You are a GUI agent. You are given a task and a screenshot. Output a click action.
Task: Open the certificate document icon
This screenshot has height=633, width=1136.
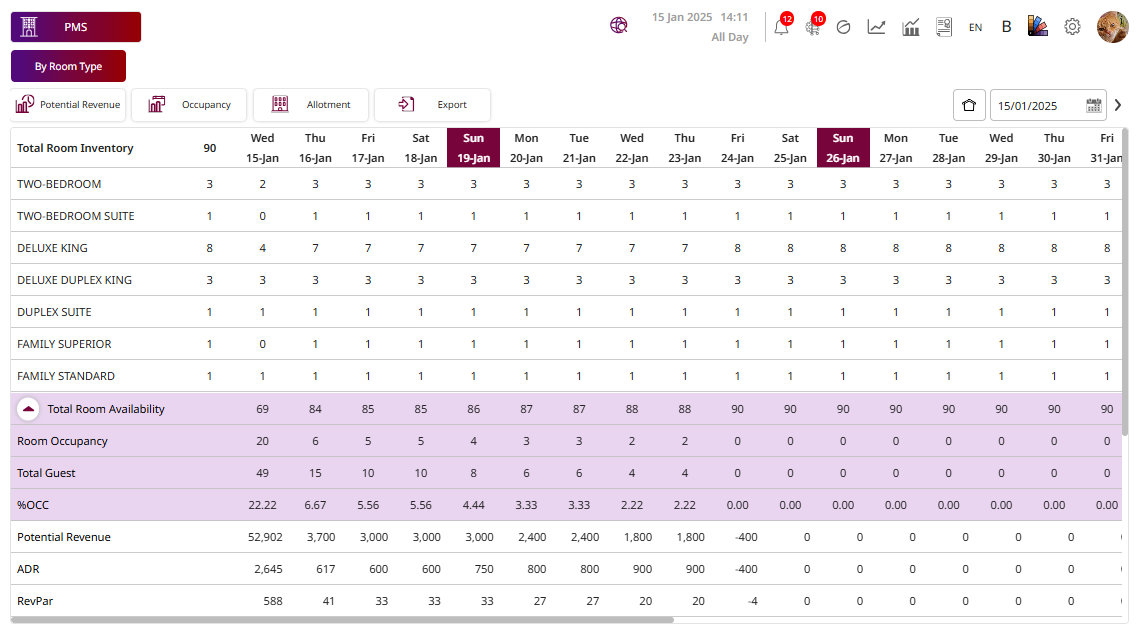click(x=943, y=27)
